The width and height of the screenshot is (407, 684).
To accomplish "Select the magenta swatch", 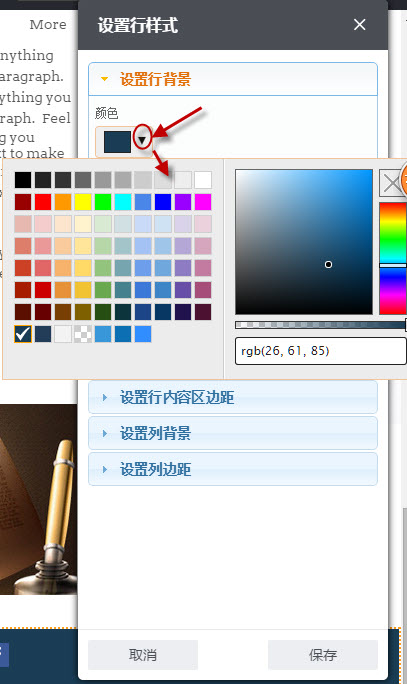I will click(203, 202).
